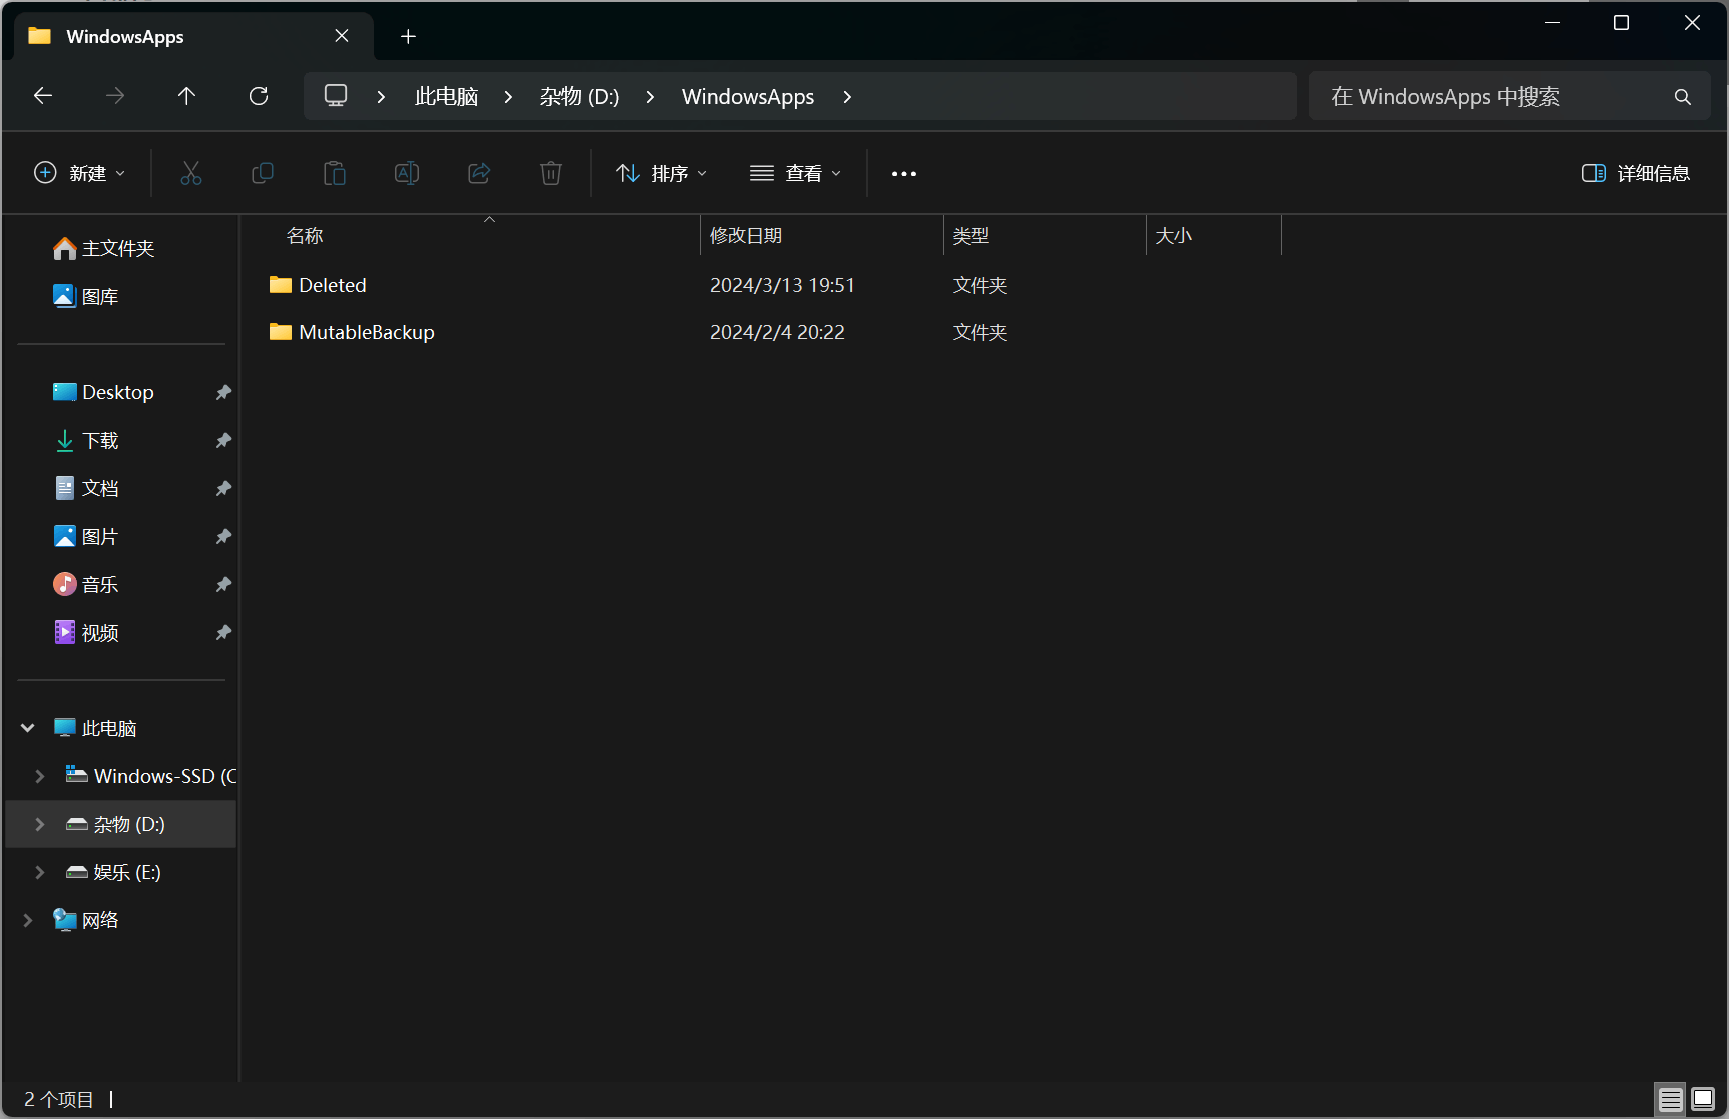Toggle the 详细信息 details pane
The height and width of the screenshot is (1119, 1729).
(1636, 173)
